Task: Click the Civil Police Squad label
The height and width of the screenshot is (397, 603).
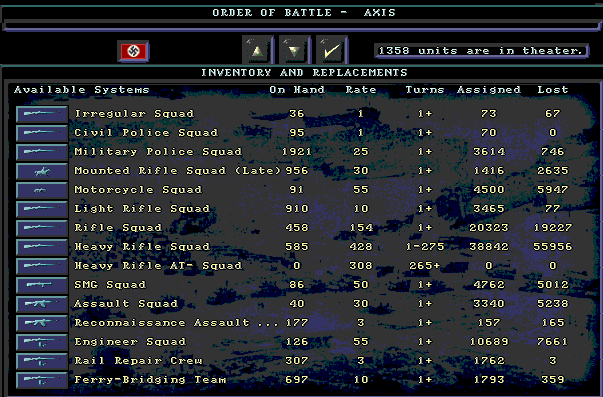Action: point(146,133)
